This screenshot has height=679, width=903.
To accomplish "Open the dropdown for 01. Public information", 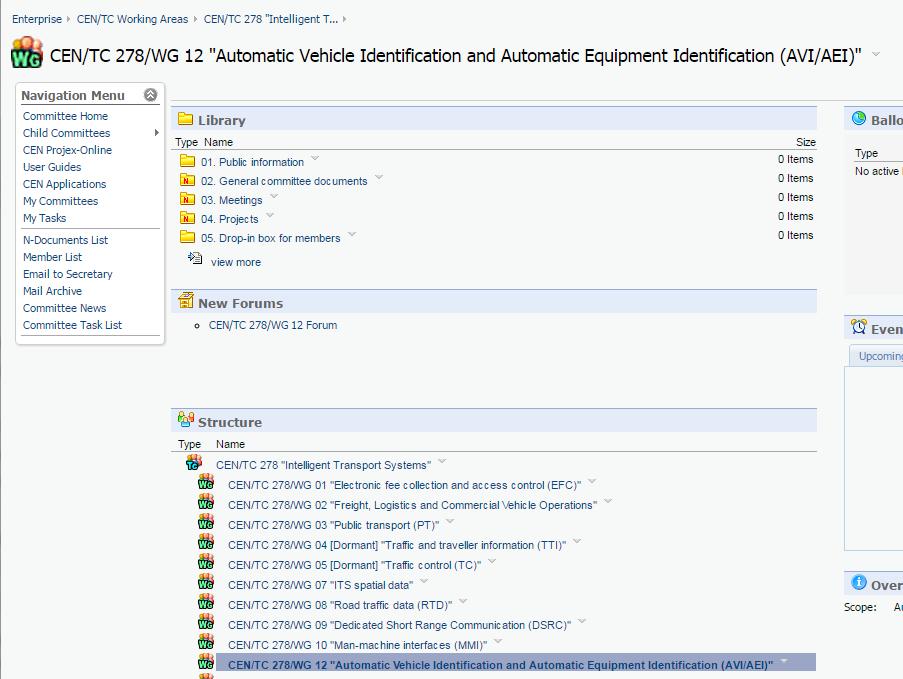I will pyautogui.click(x=315, y=158).
